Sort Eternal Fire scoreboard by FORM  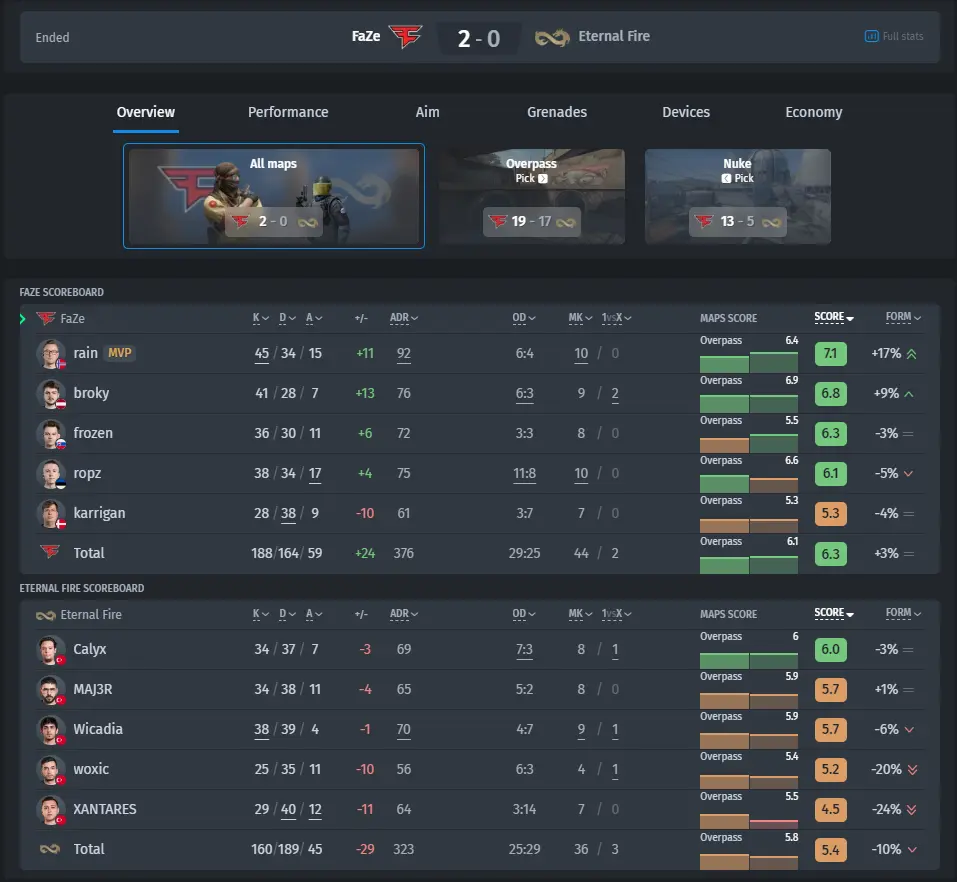tap(903, 613)
